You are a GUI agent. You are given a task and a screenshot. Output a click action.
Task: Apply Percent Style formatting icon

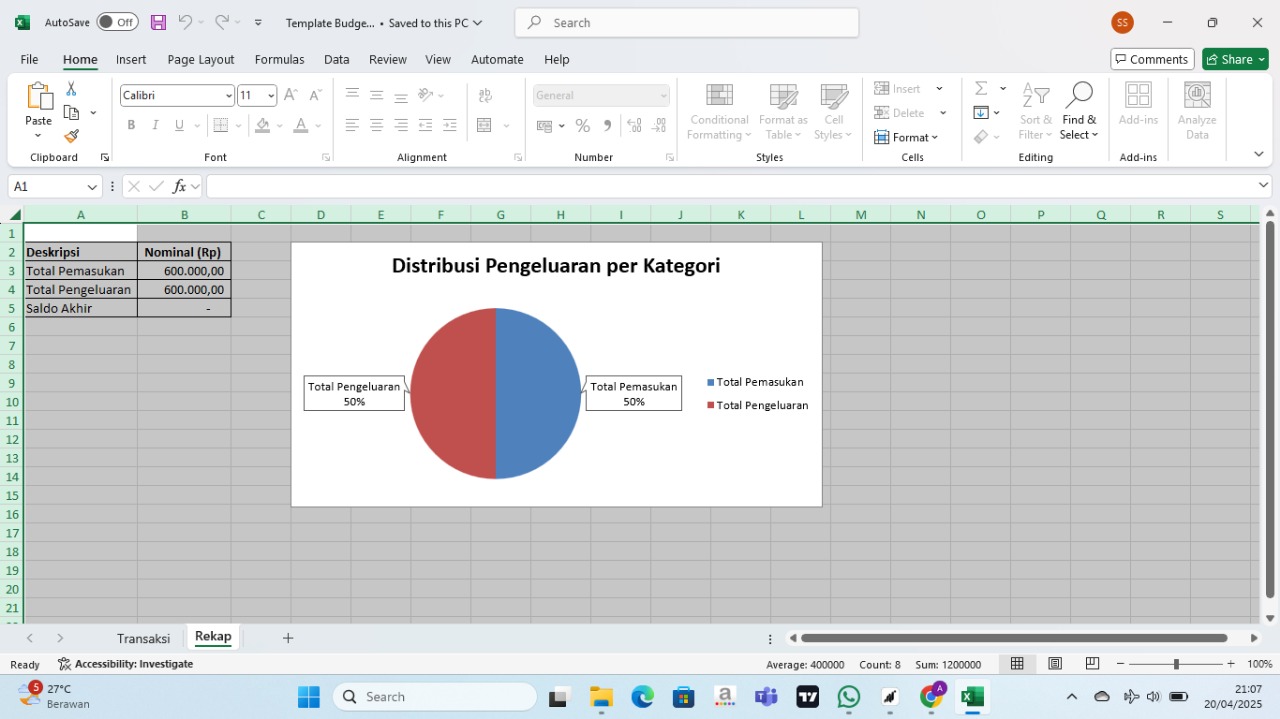click(582, 126)
